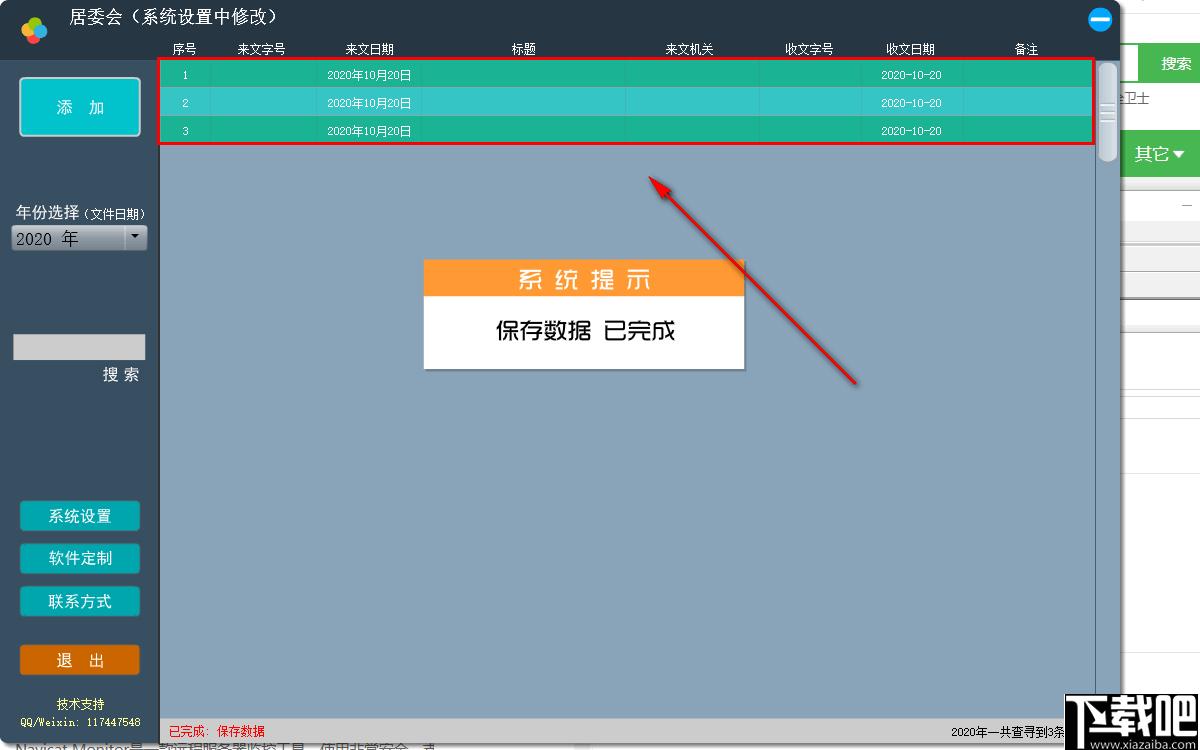
Task: Open the 2020年 year selection dropdown
Action: pyautogui.click(x=79, y=238)
